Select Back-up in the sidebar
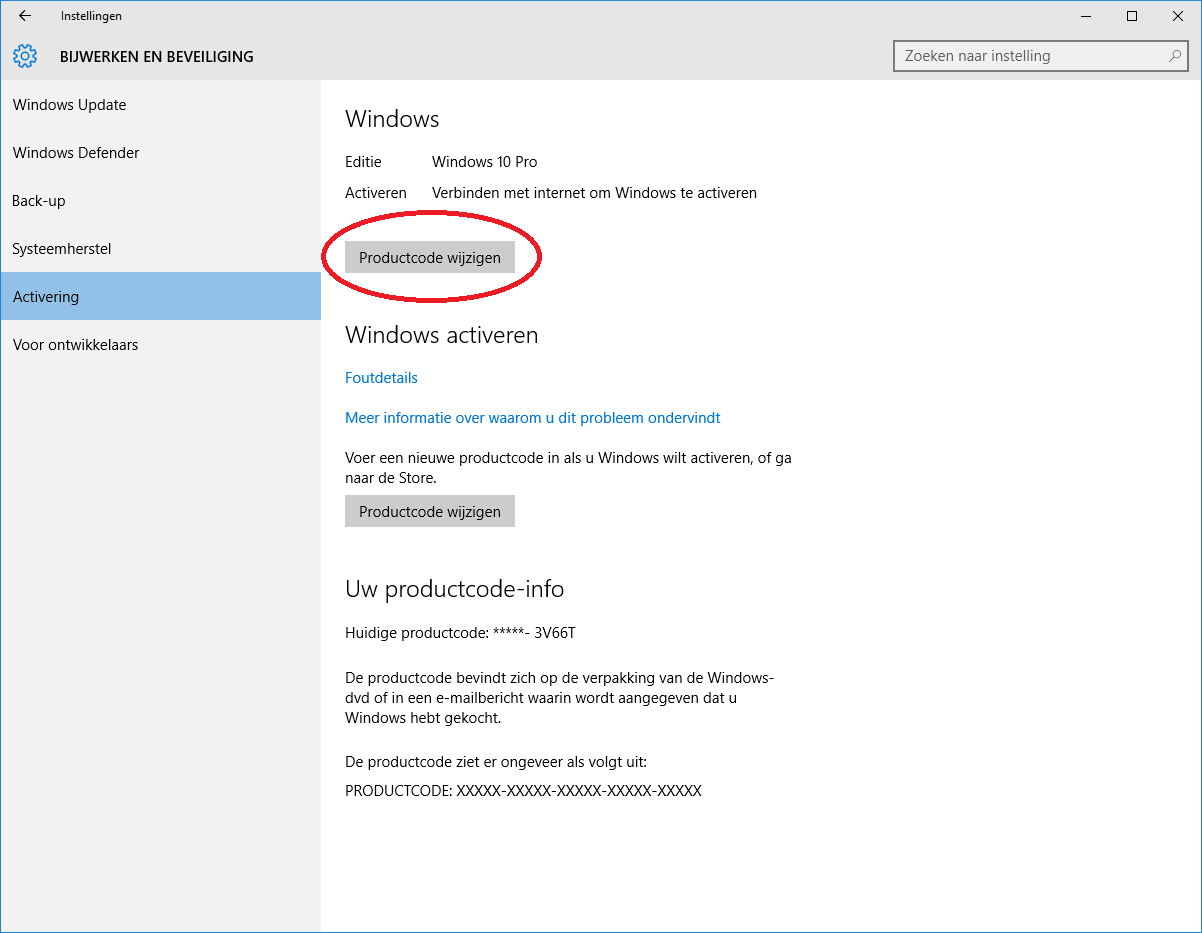Image resolution: width=1202 pixels, height=933 pixels. pos(160,201)
